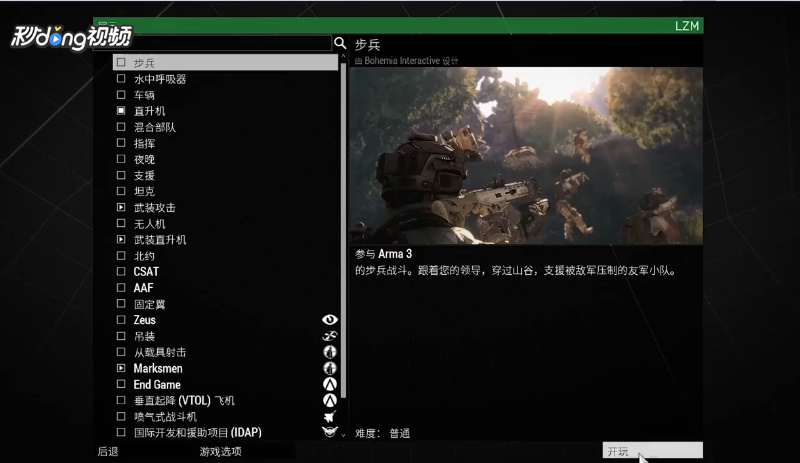Click the showcase list scrollbar thumb
Image resolution: width=800 pixels, height=463 pixels.
pyautogui.click(x=343, y=229)
